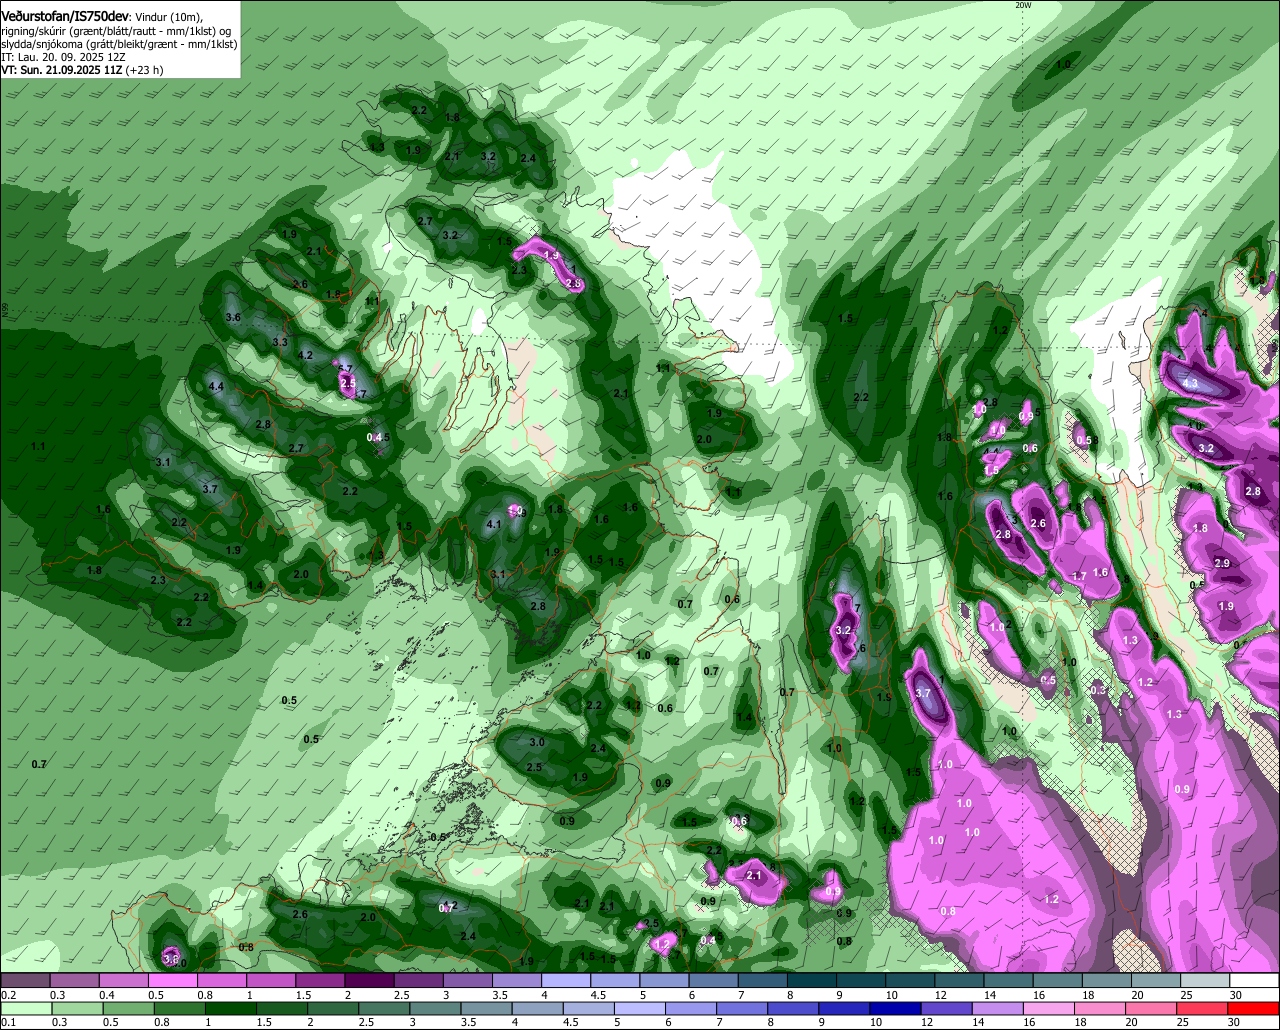The image size is (1280, 1030).
Task: Click bottom legend swatch between 0.1 and 0.3
Action: [x=25, y=1007]
